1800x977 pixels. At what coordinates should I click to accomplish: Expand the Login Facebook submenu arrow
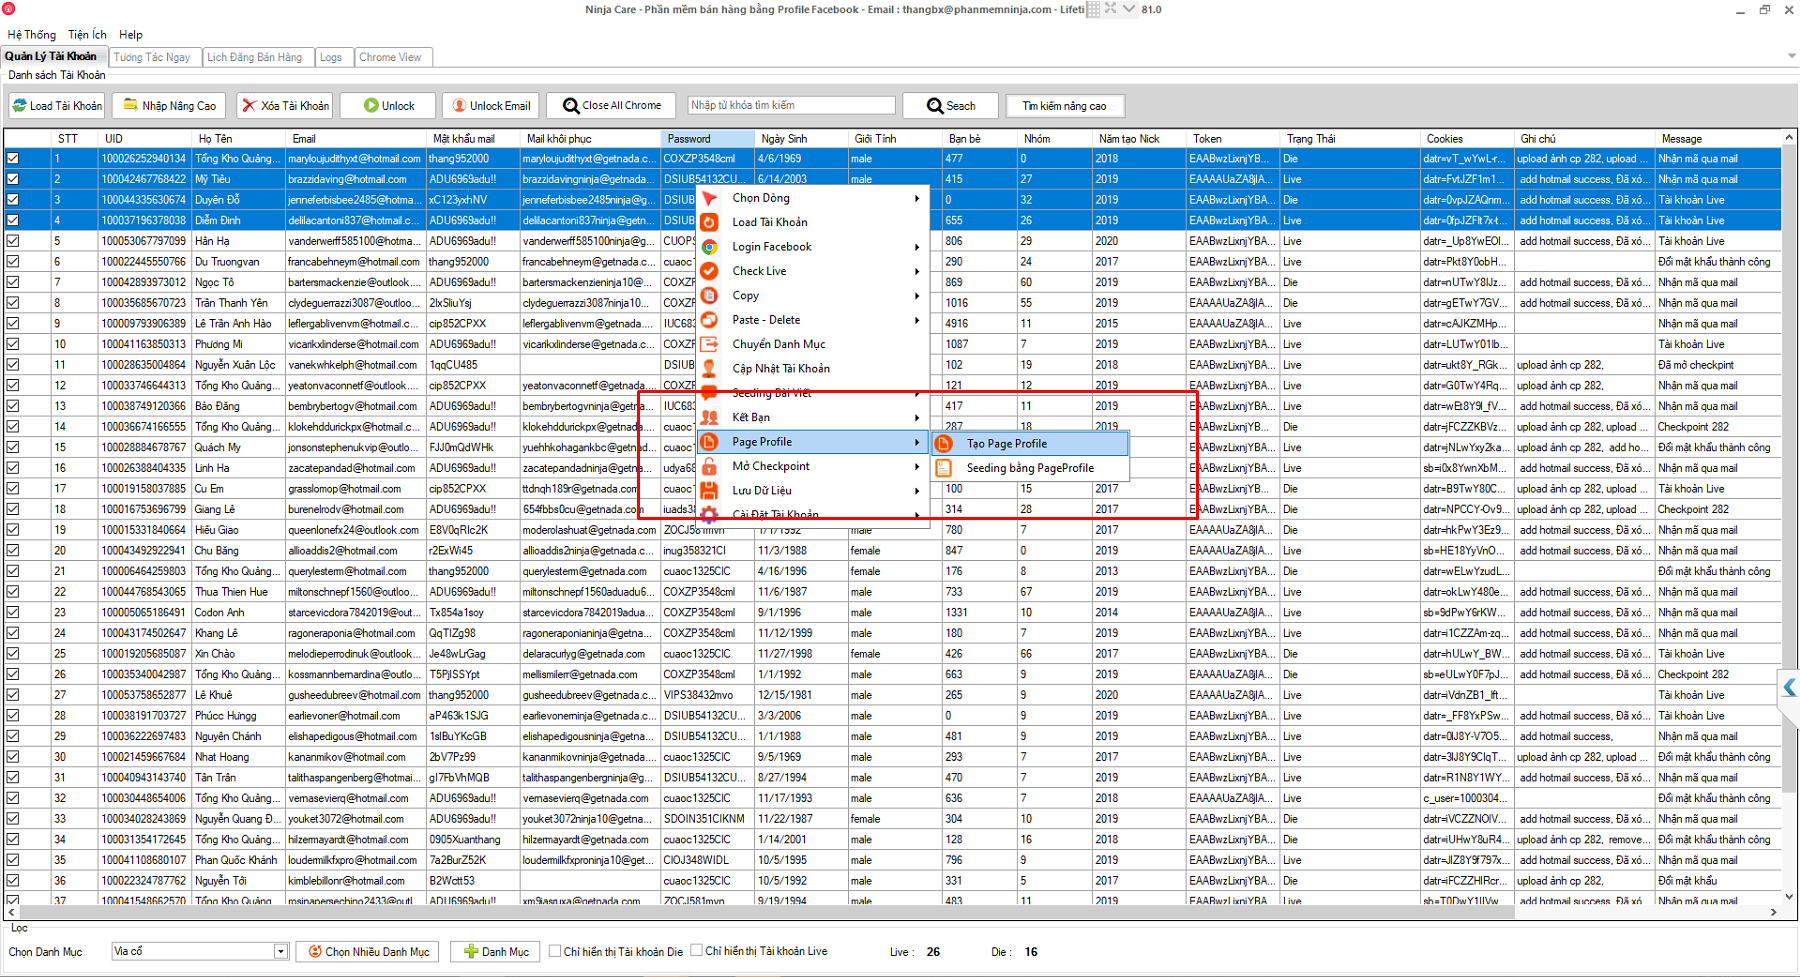point(917,247)
